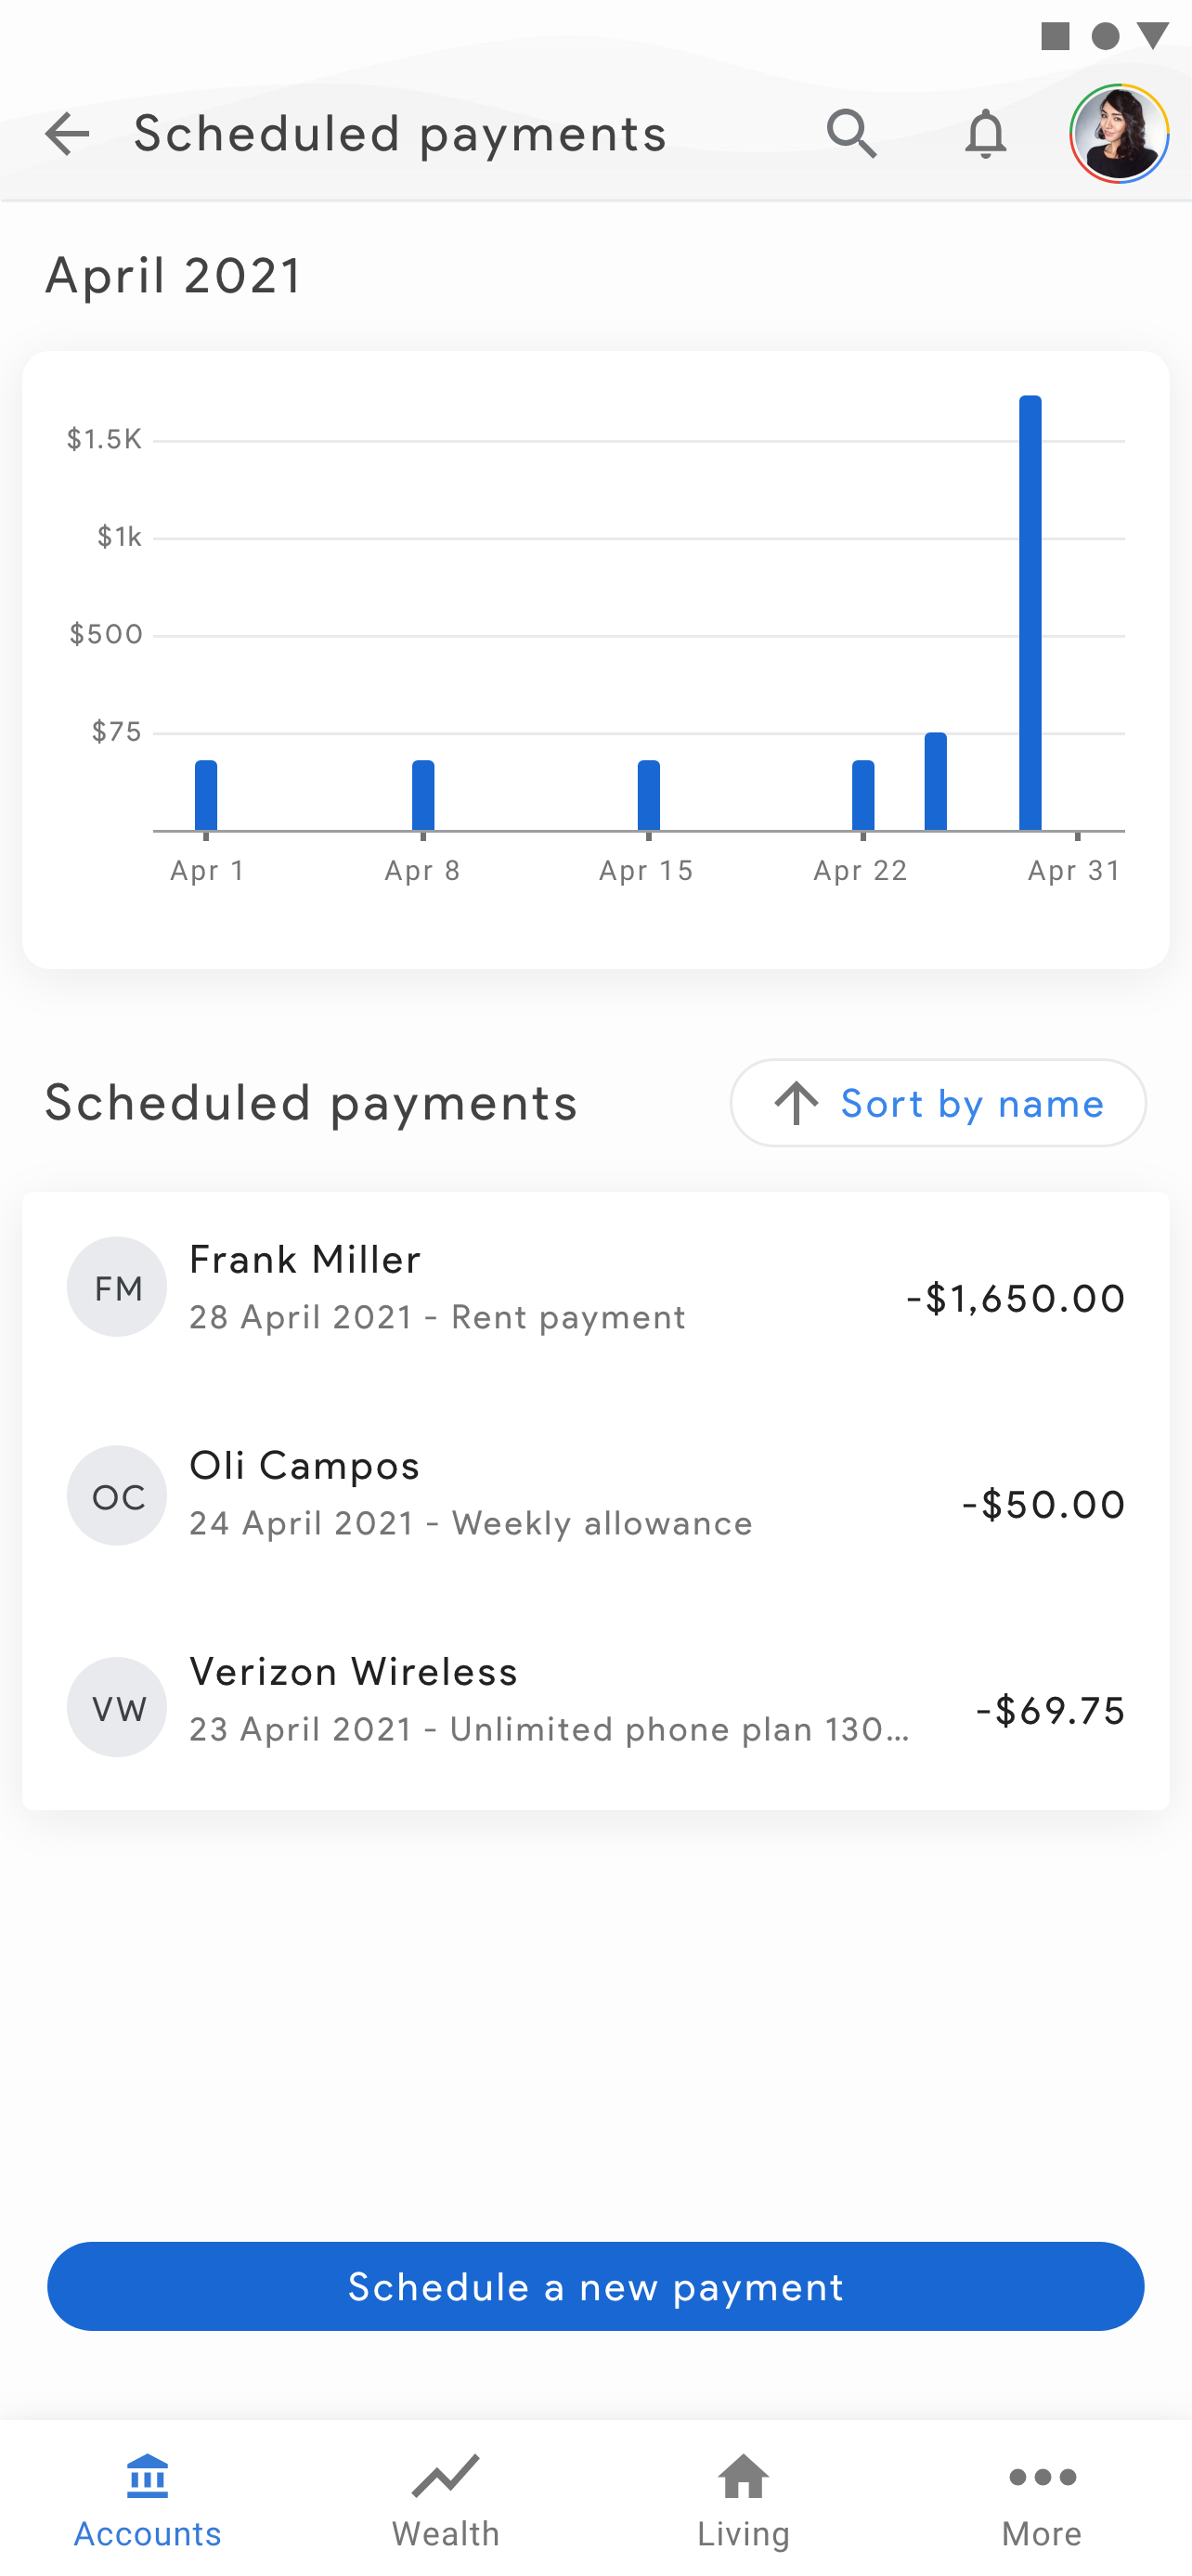Viewport: 1192px width, 2576px height.
Task: Select the tallest bar in the chart
Action: click(1030, 613)
